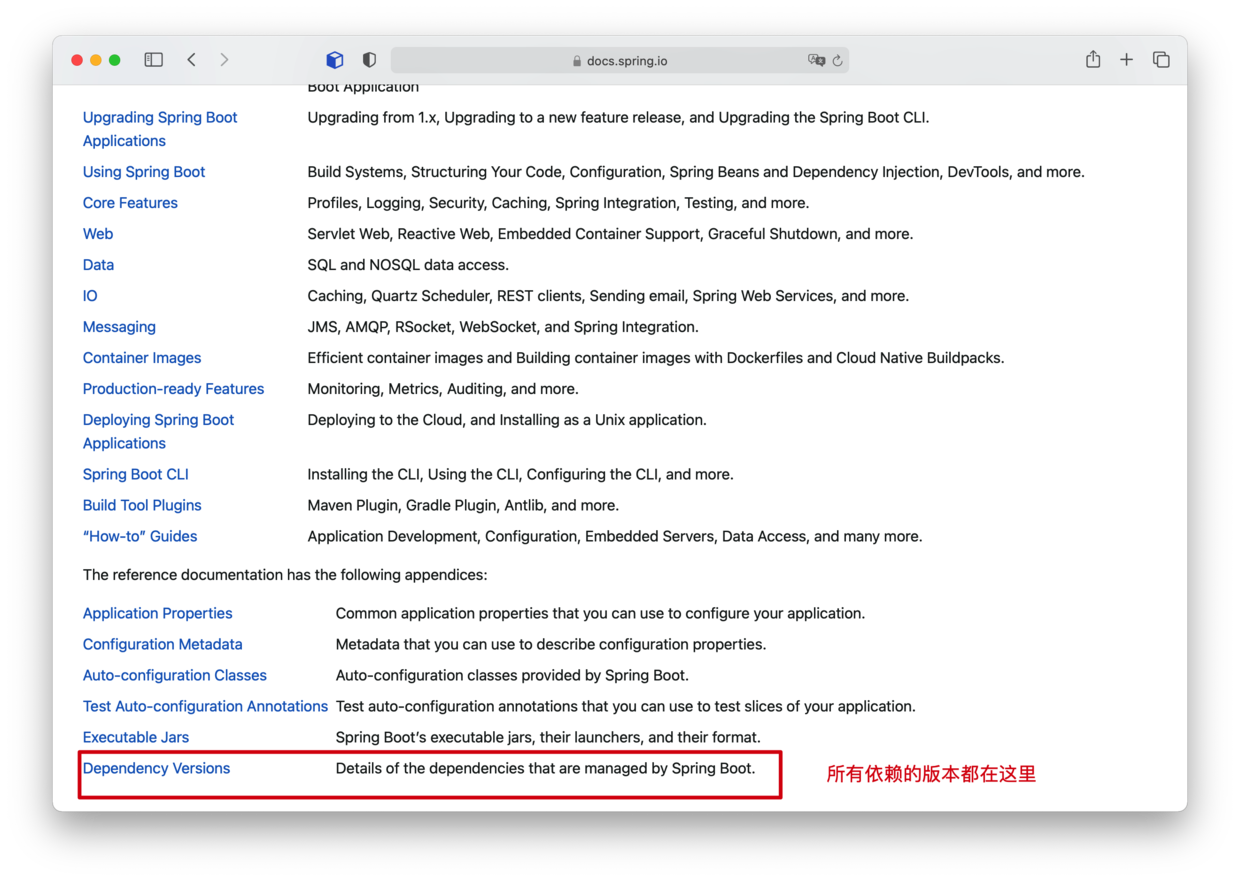Navigate to Container Images documentation
Viewport: 1240px width, 881px height.
142,358
